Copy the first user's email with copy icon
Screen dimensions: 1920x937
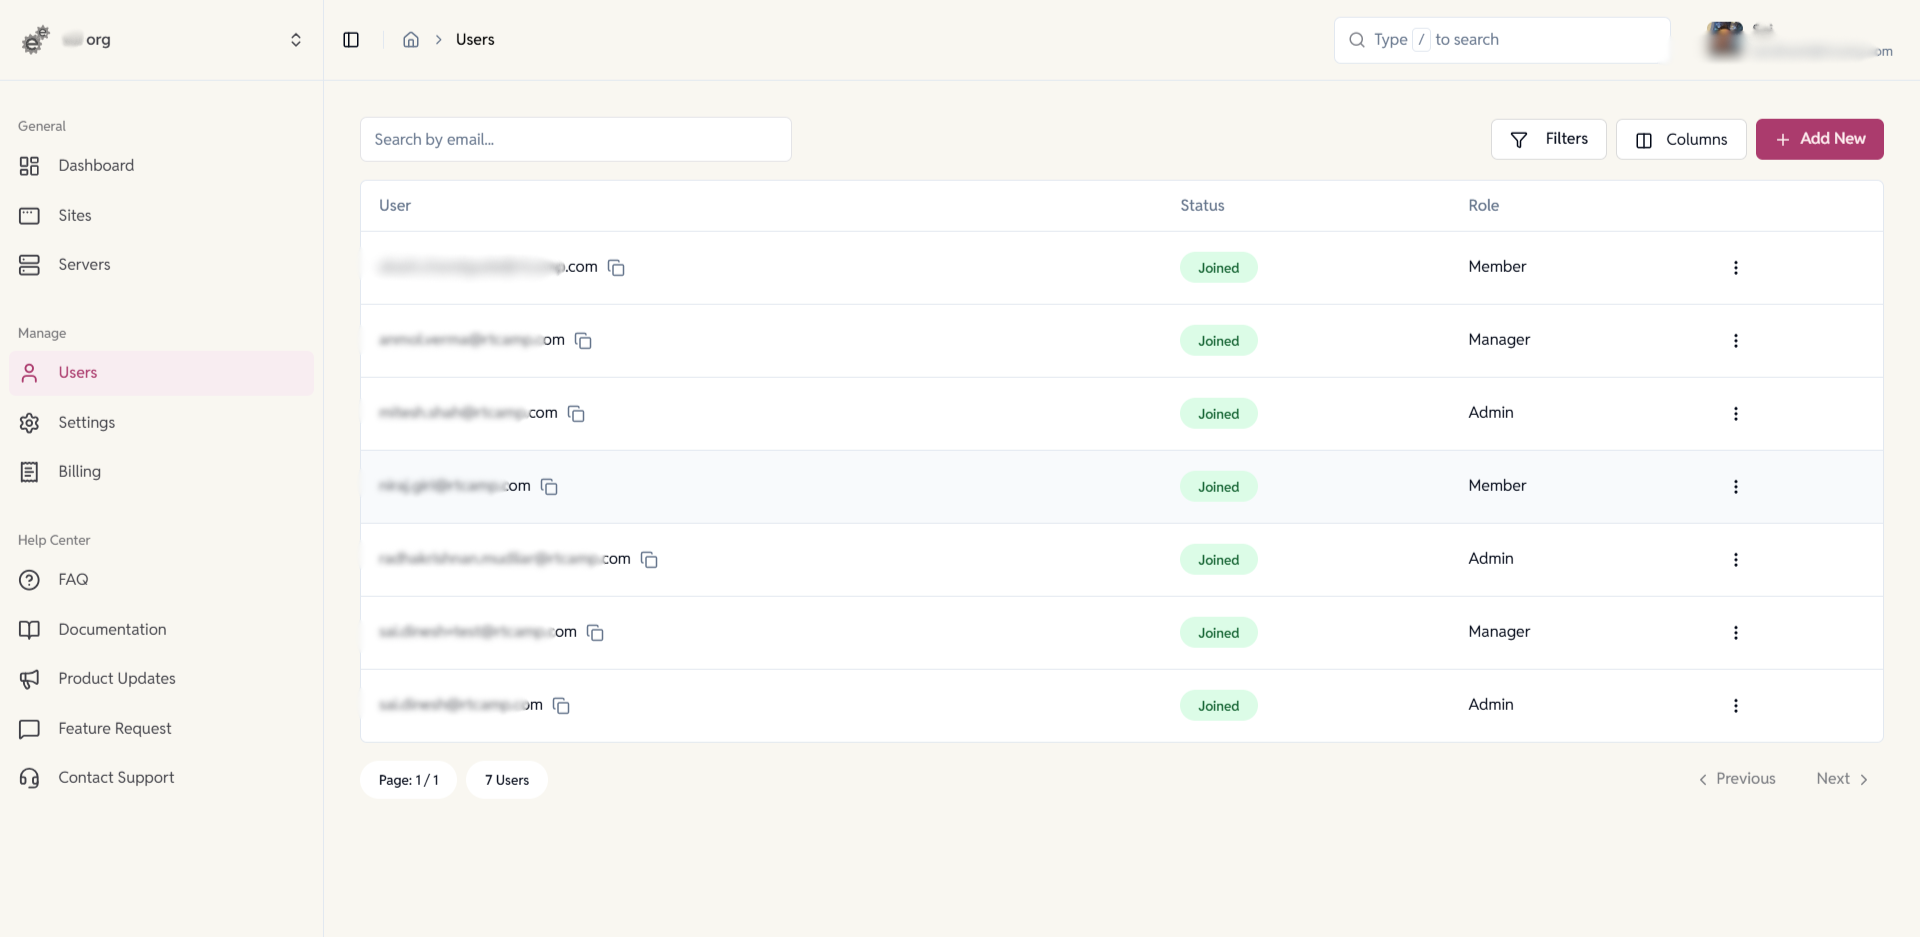pyautogui.click(x=616, y=267)
